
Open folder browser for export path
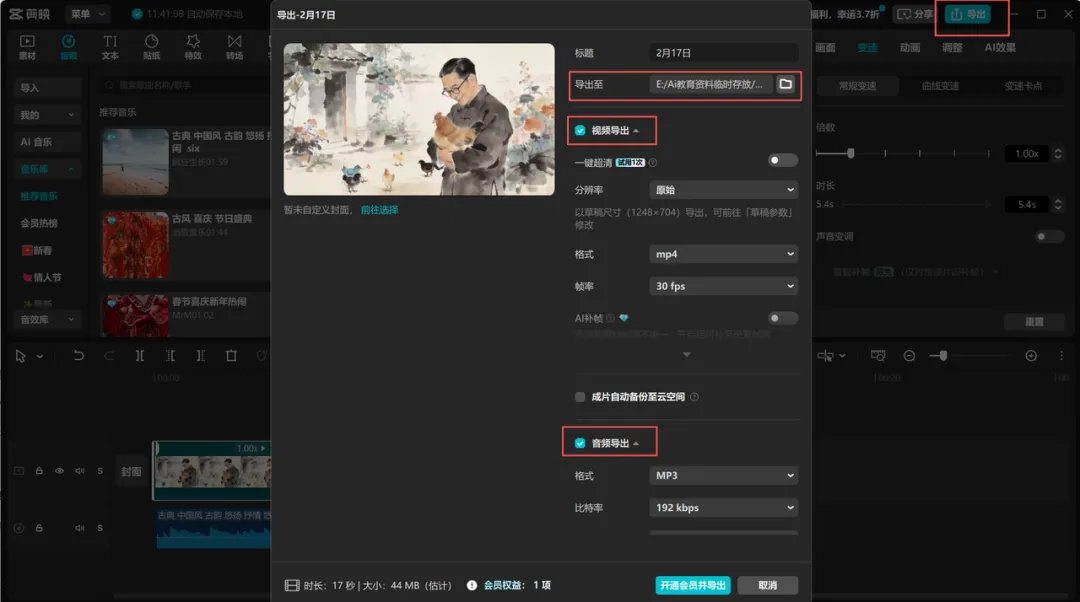click(785, 84)
